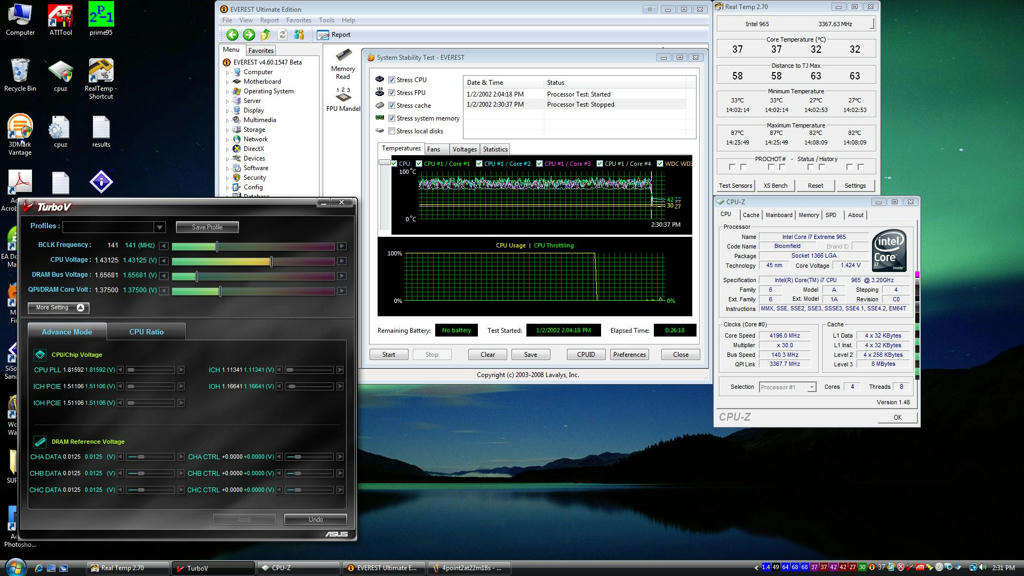Switch to the CPU Ratio tab in TurboV
Screen dimensions: 1024x576
[146, 332]
